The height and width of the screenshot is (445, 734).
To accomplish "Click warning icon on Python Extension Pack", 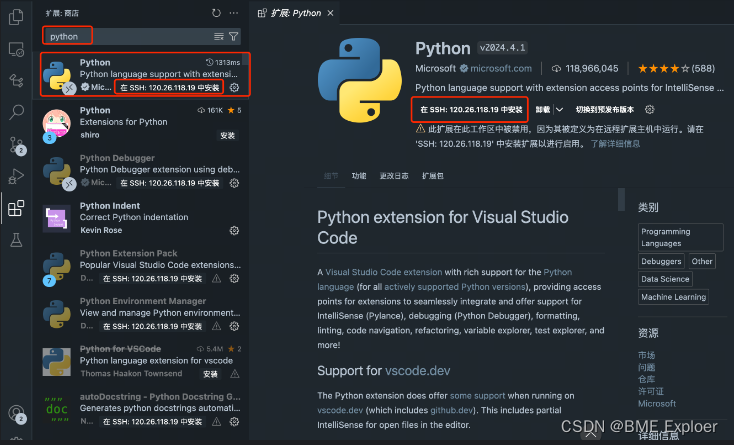I will click(x=216, y=278).
